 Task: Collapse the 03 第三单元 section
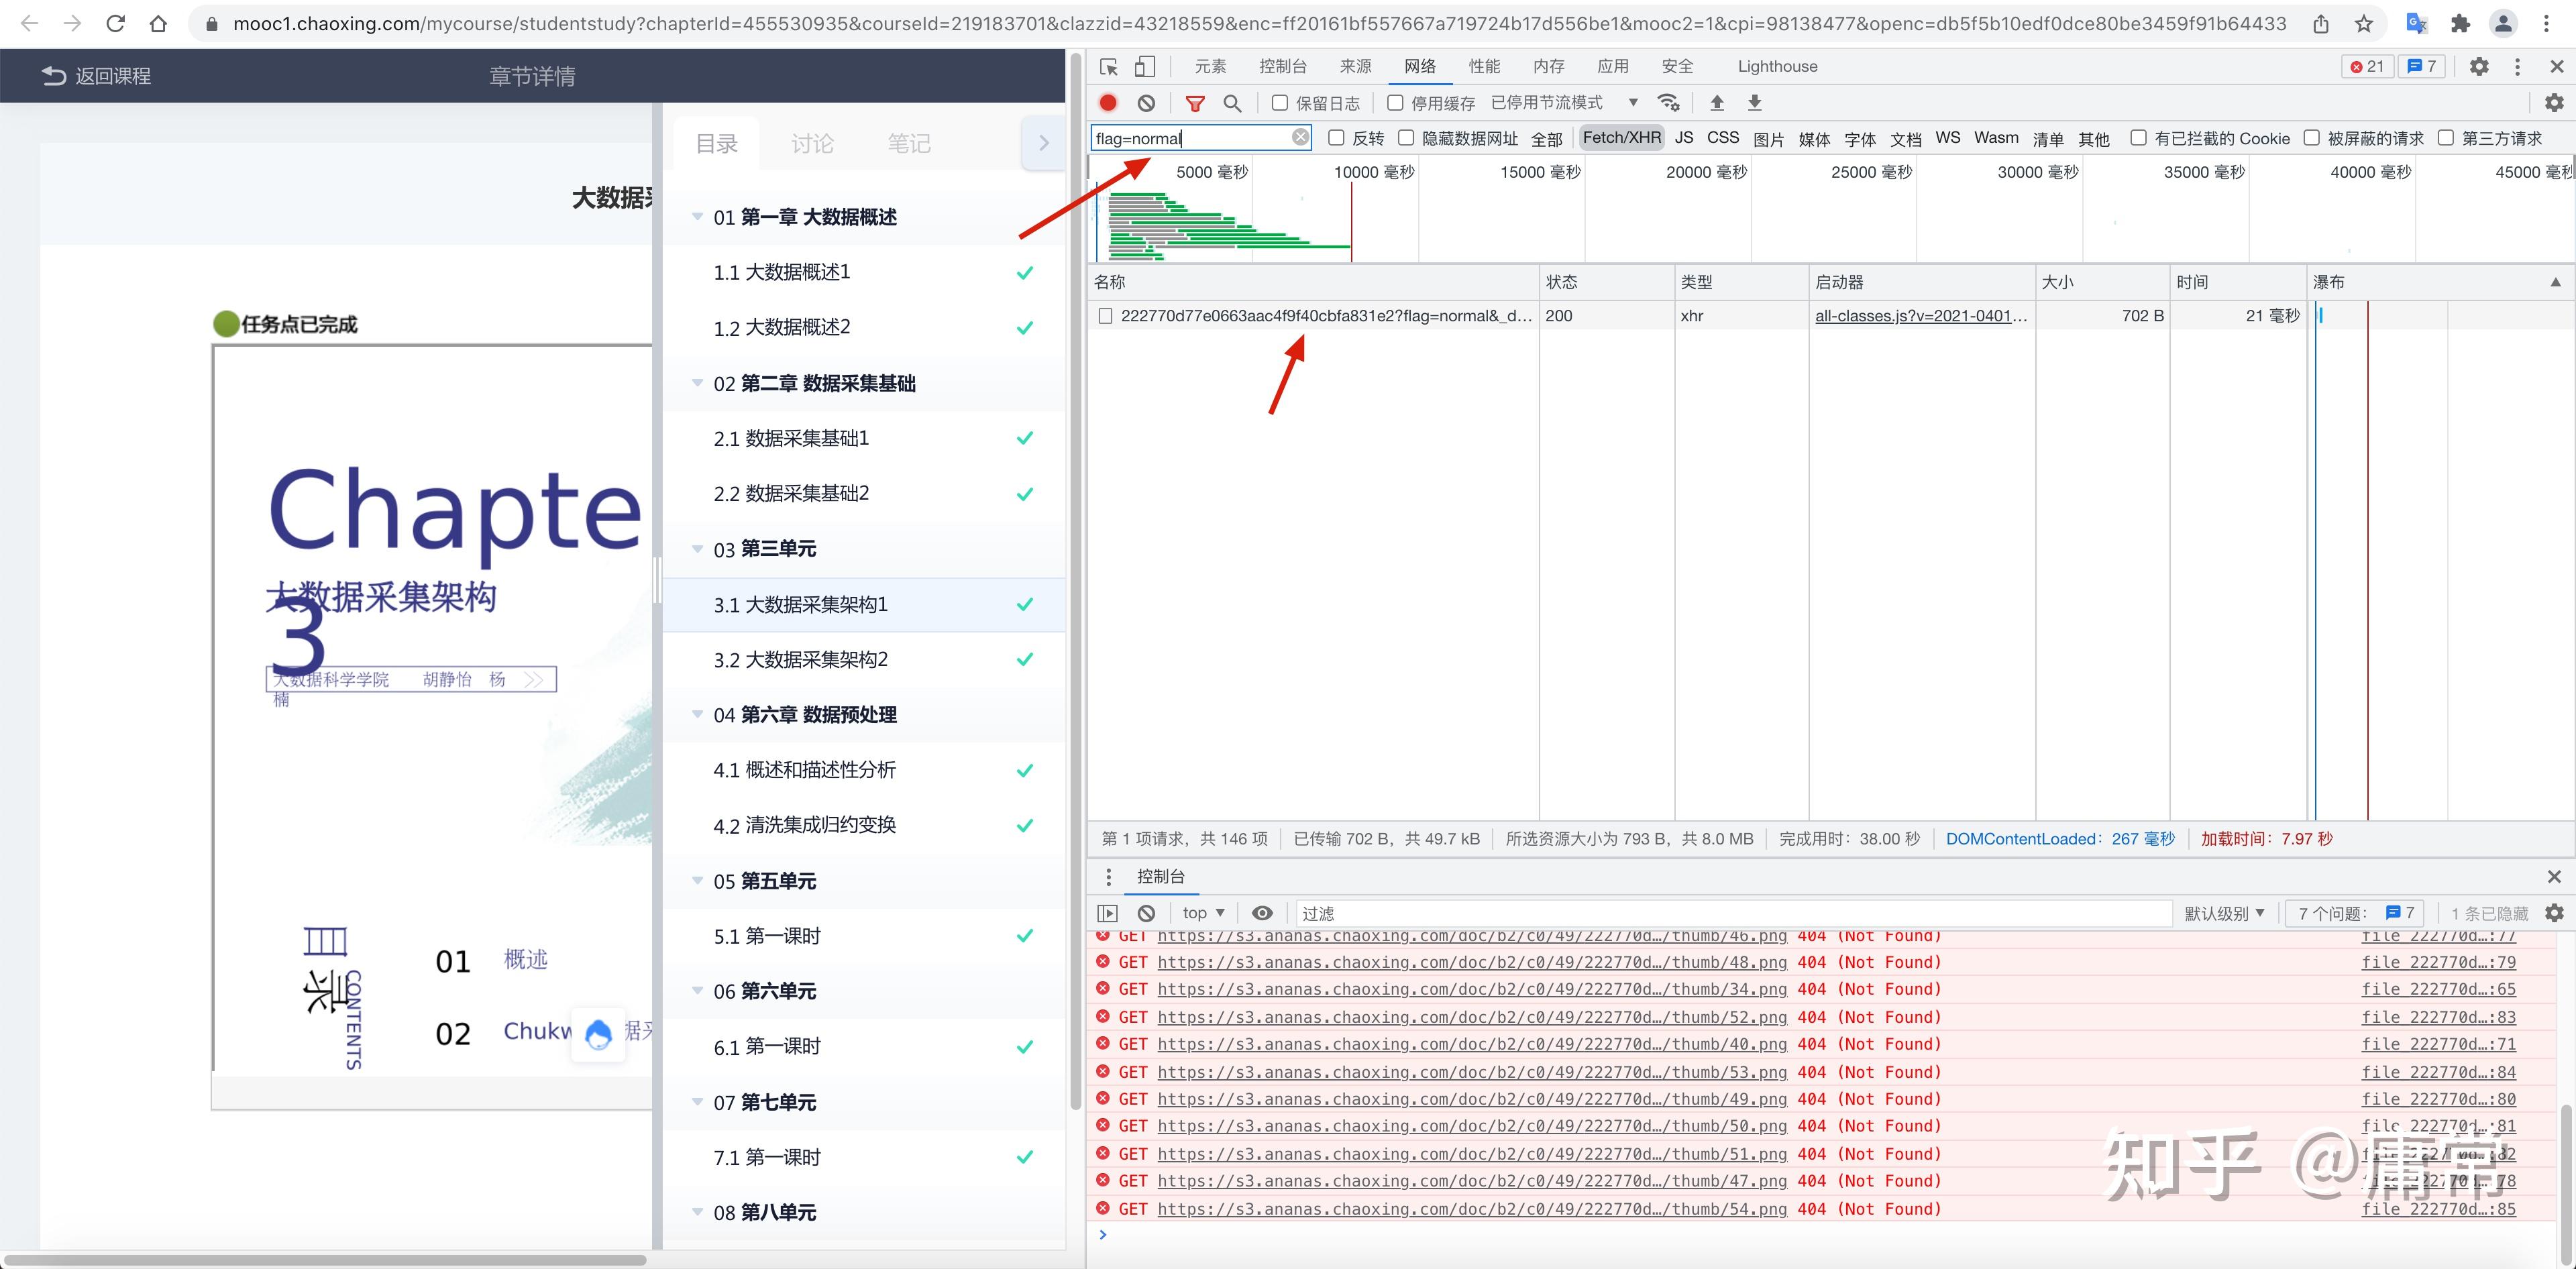tap(698, 549)
